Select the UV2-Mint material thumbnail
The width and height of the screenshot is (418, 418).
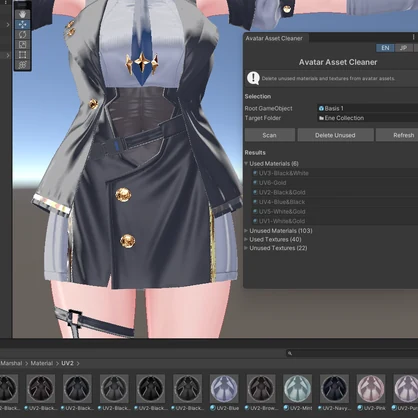click(x=298, y=388)
